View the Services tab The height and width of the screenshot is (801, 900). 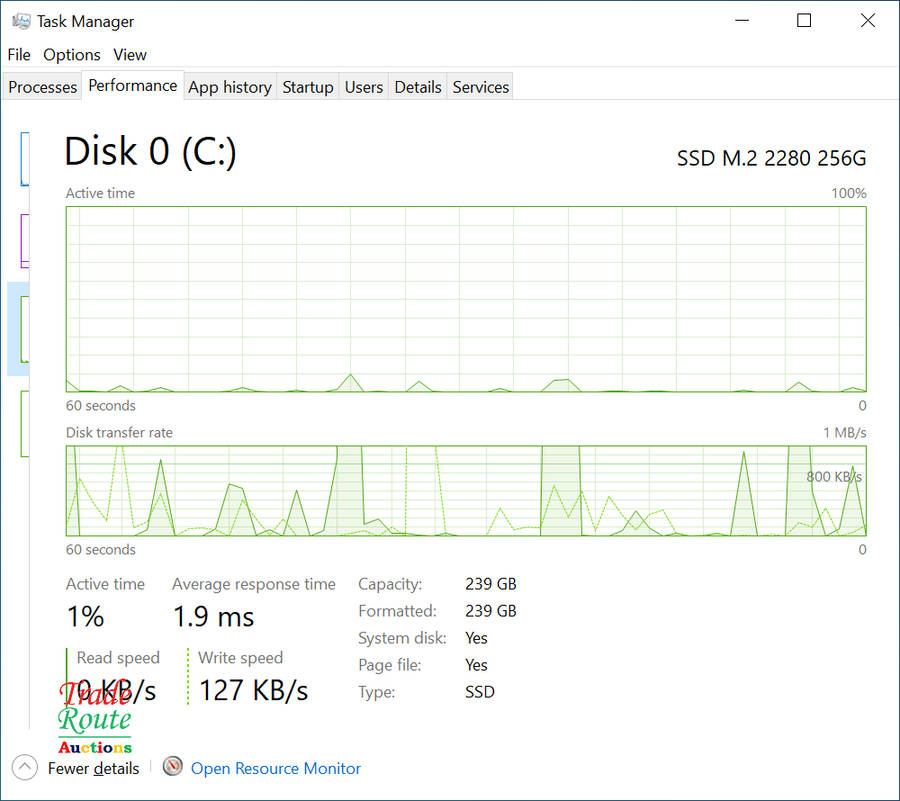481,87
